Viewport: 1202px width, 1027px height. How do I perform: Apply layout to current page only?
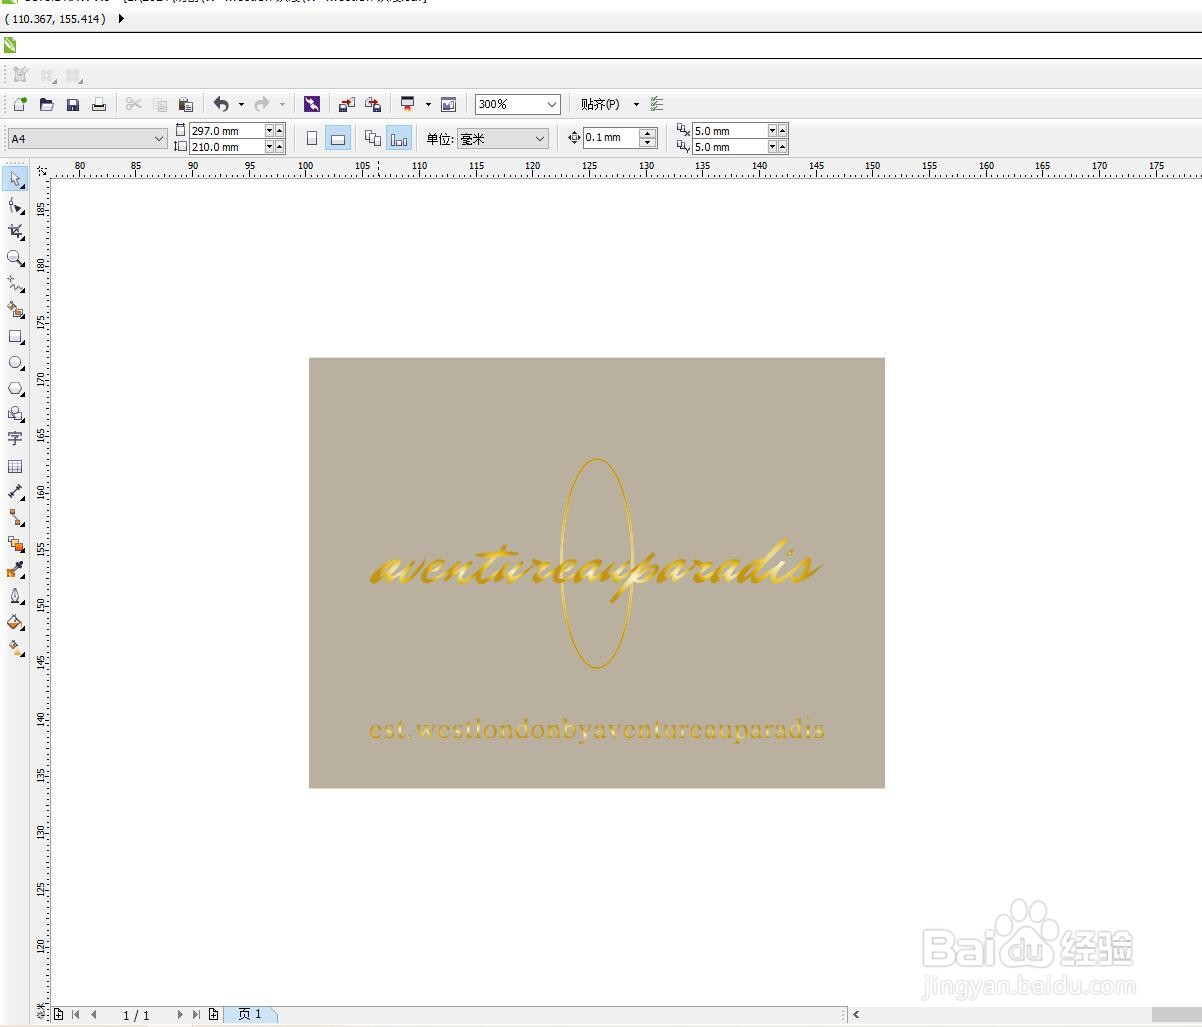coord(399,139)
